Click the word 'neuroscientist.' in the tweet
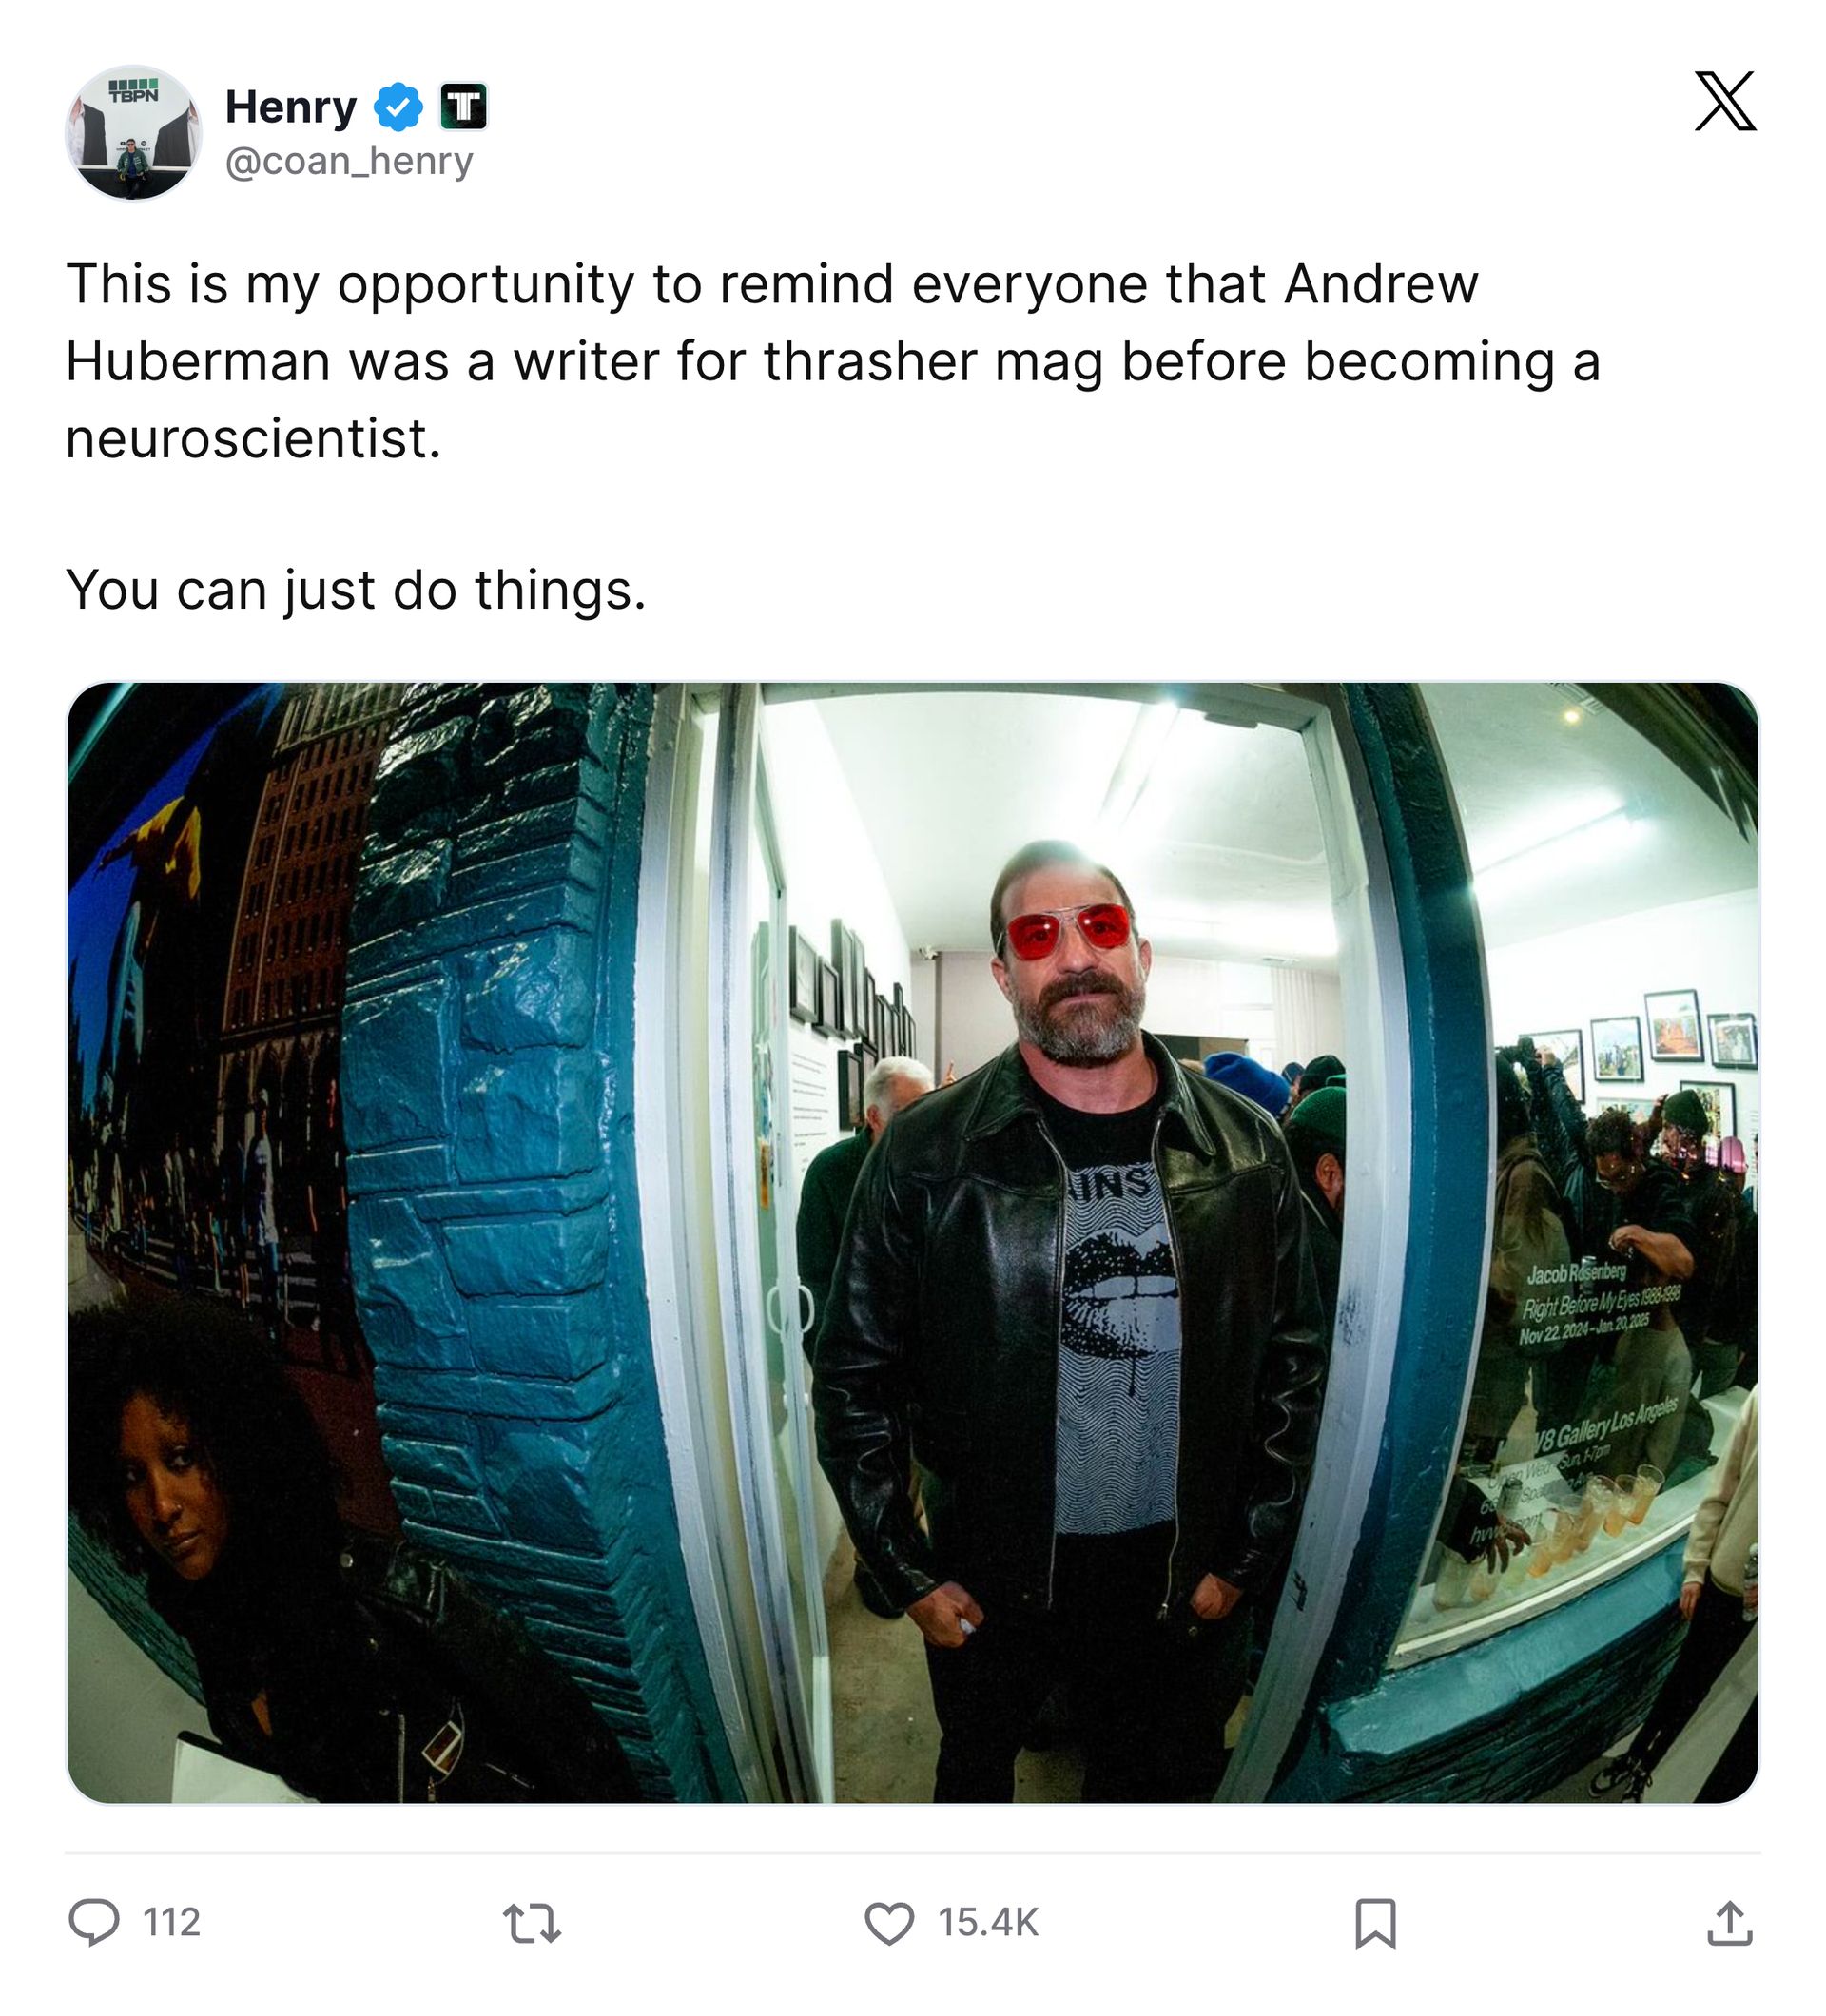Screen dimensions: 1826x2016 [x=253, y=438]
